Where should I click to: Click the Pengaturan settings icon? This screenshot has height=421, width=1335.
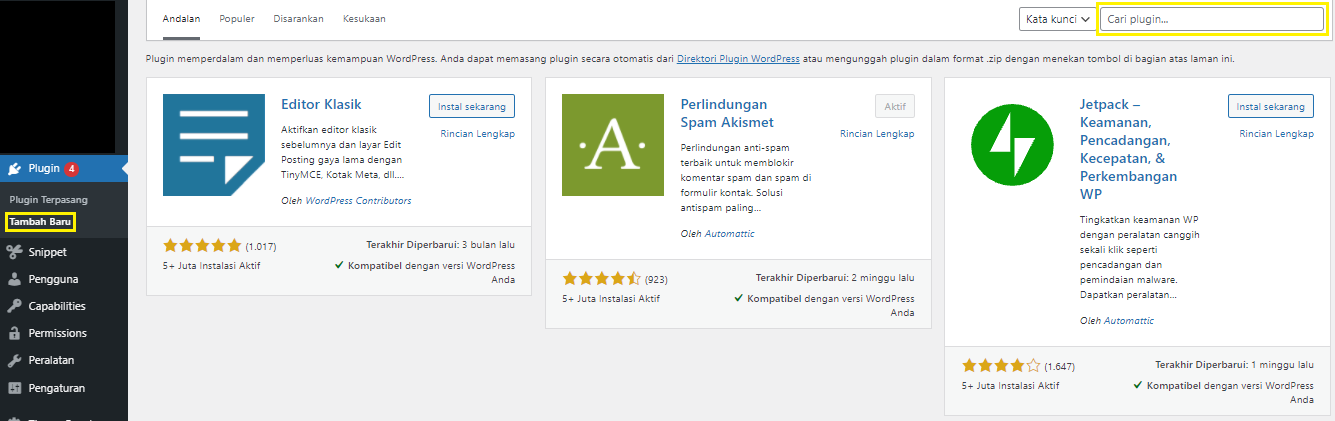click(15, 387)
